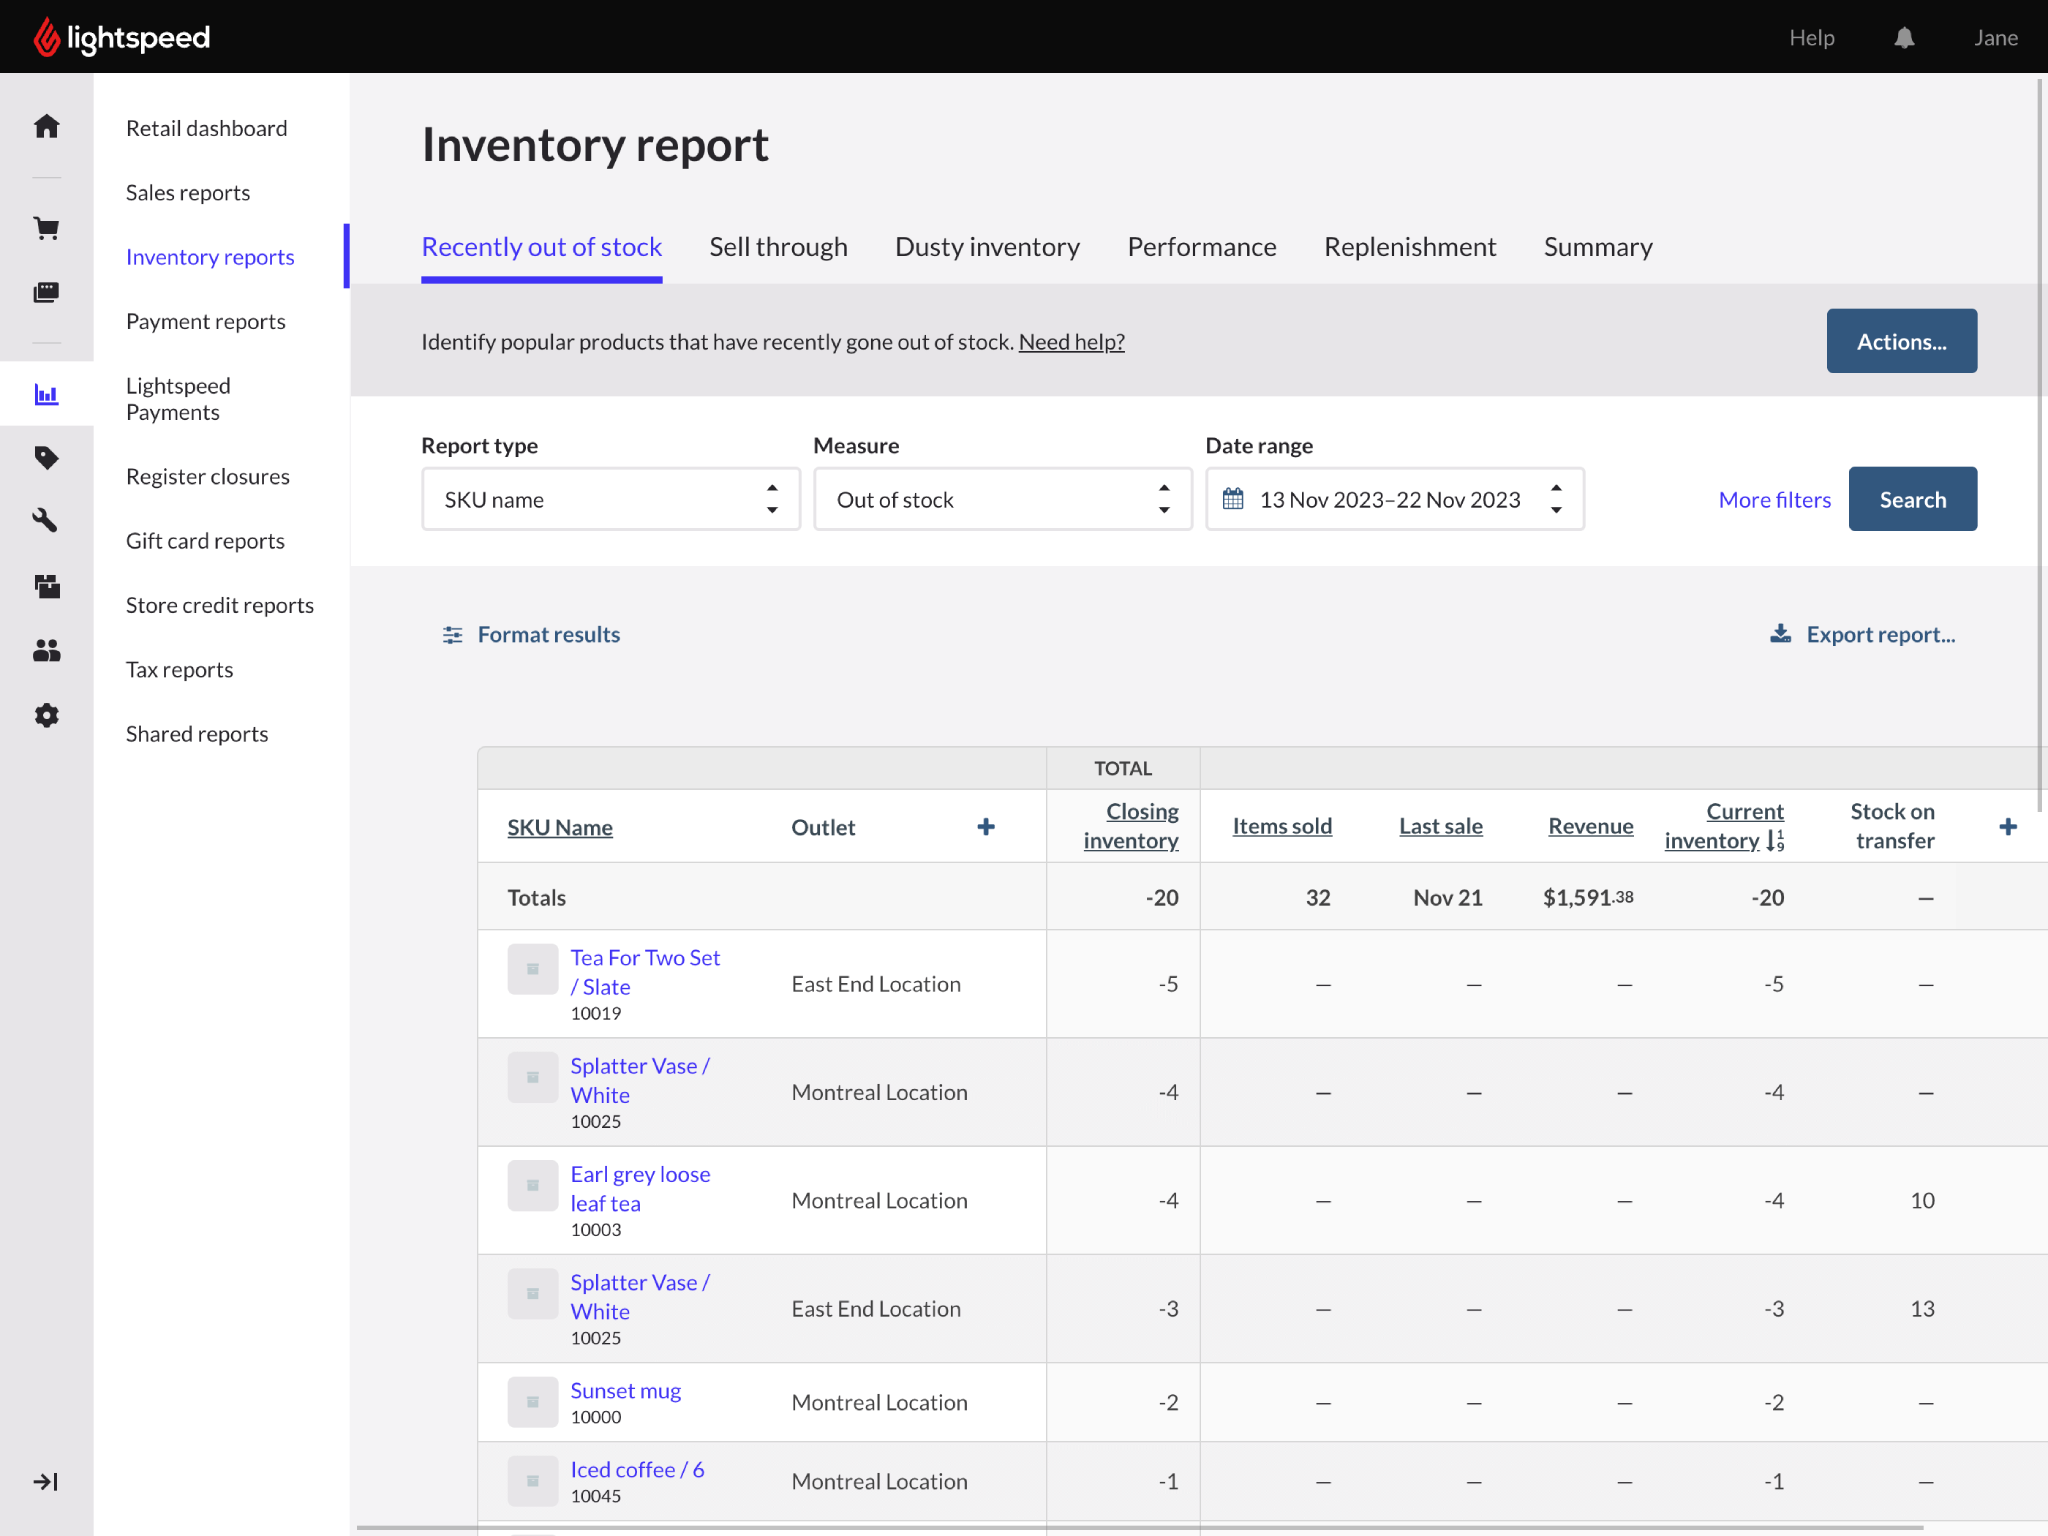Click the customers people icon
2048x1536 pixels.
click(x=46, y=651)
